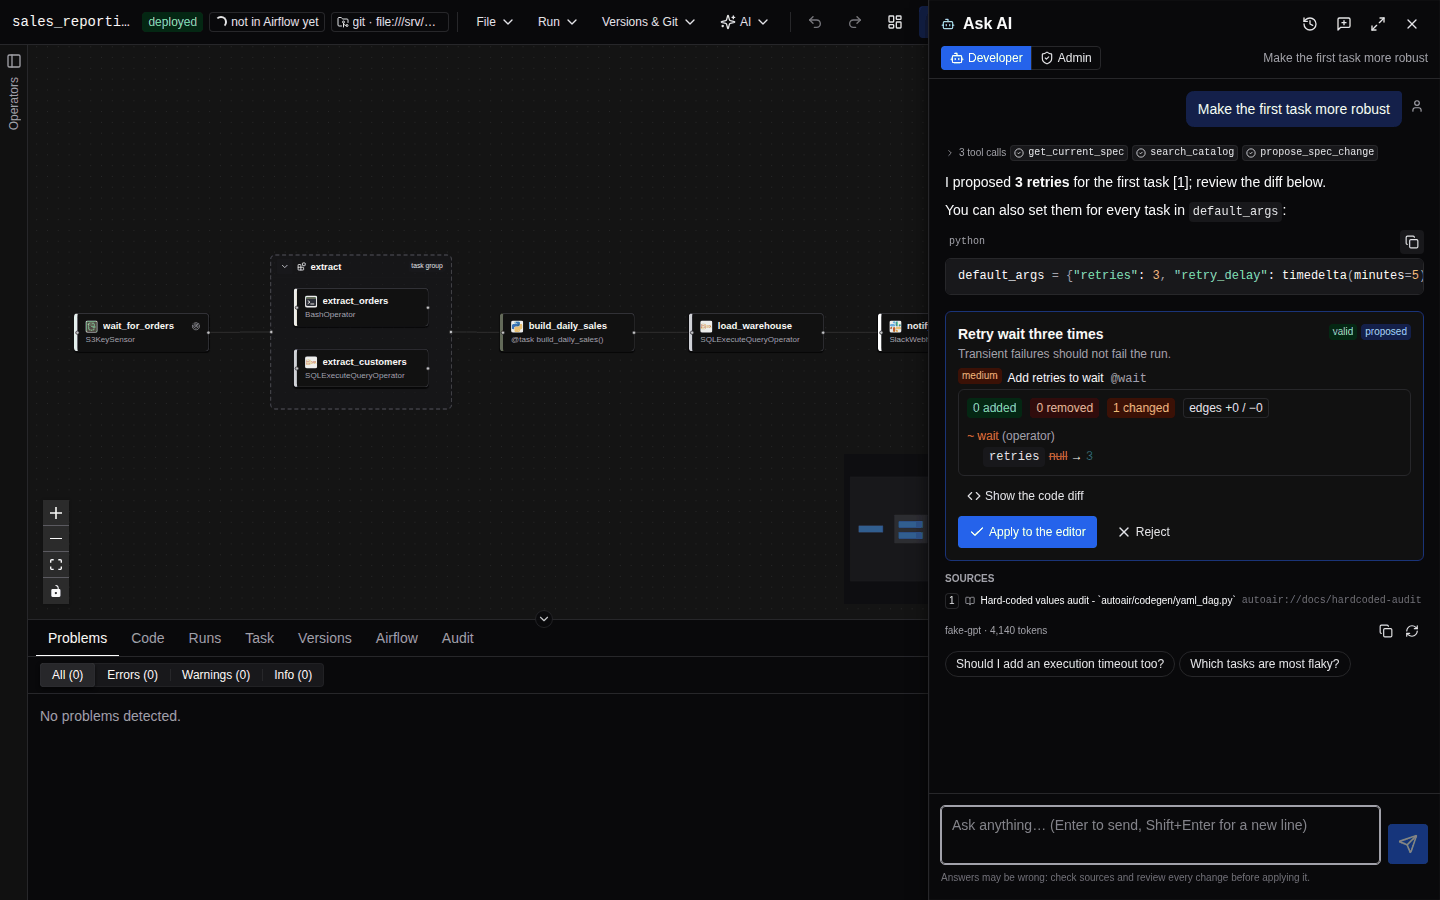Open the AI dropdown menu
Image resolution: width=1440 pixels, height=900 pixels.
[745, 22]
